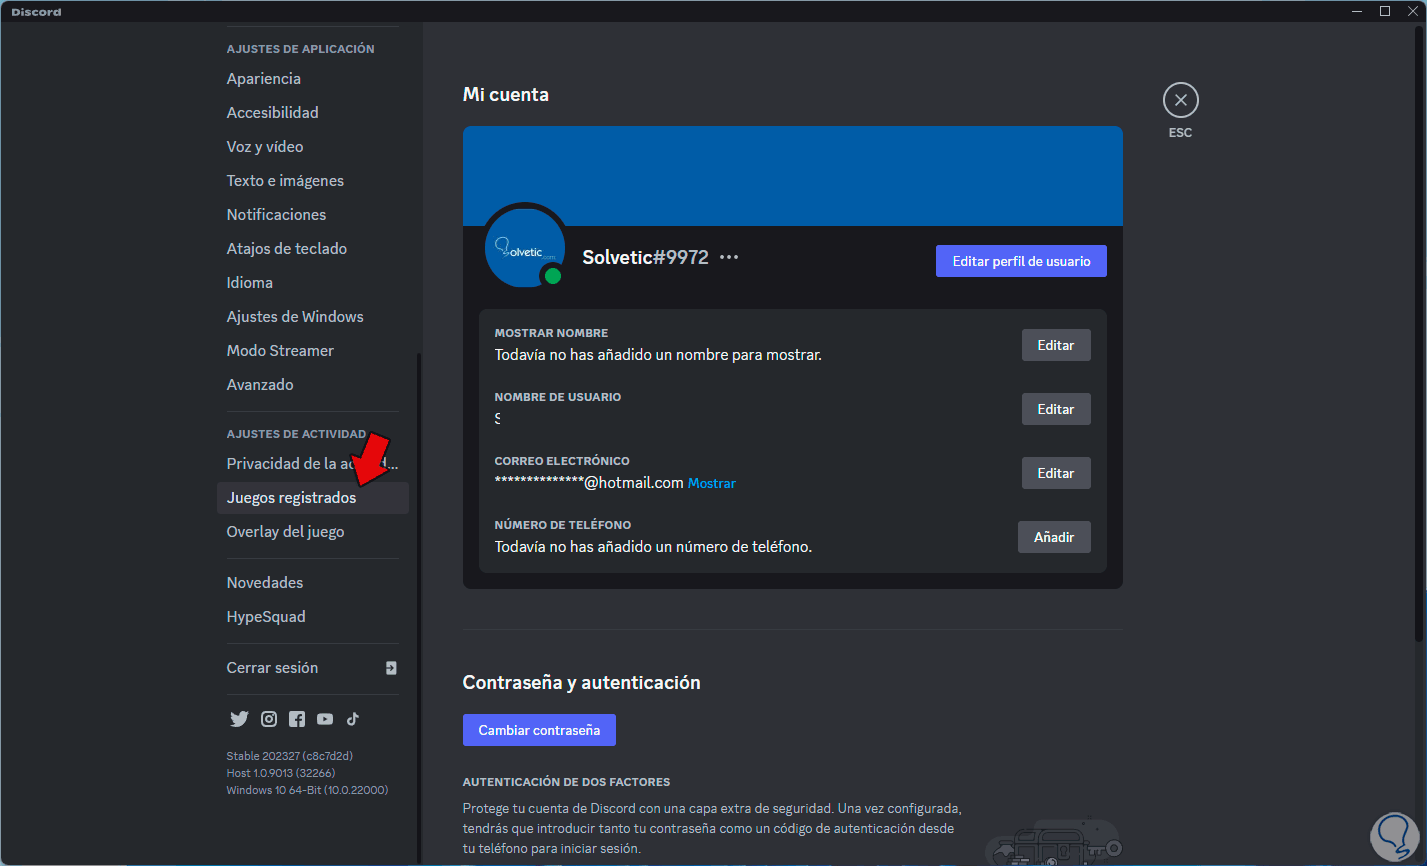The height and width of the screenshot is (866, 1427).
Task: Click "Todavía no has añadido un número de teléfono."
Action: point(653,547)
